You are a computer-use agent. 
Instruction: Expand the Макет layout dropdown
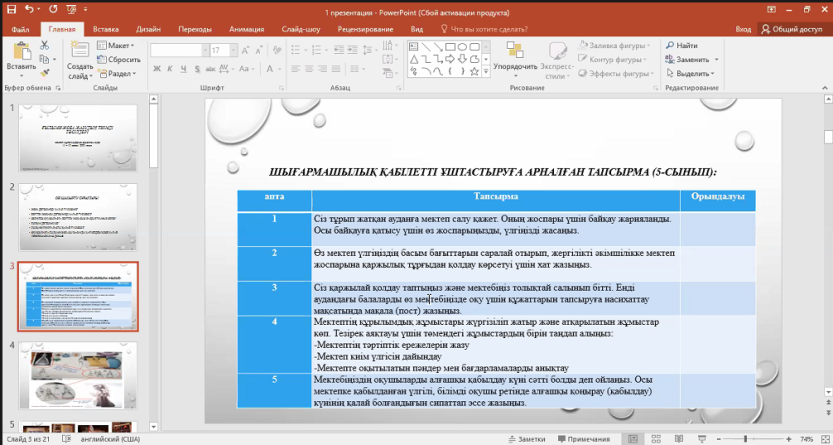(120, 46)
